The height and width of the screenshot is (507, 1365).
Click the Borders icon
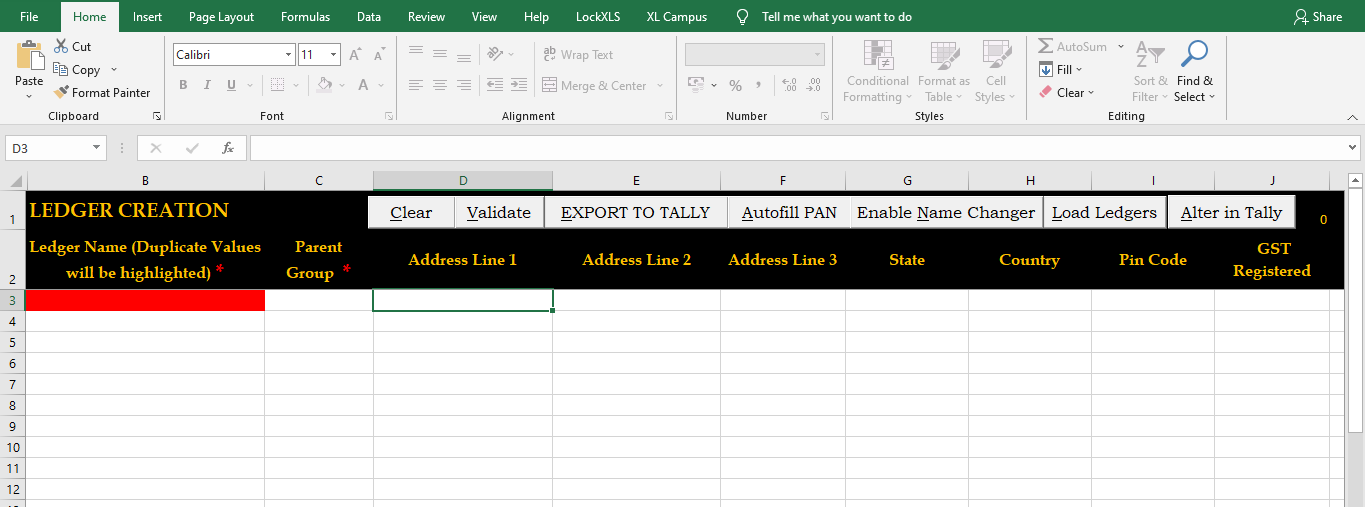[277, 85]
